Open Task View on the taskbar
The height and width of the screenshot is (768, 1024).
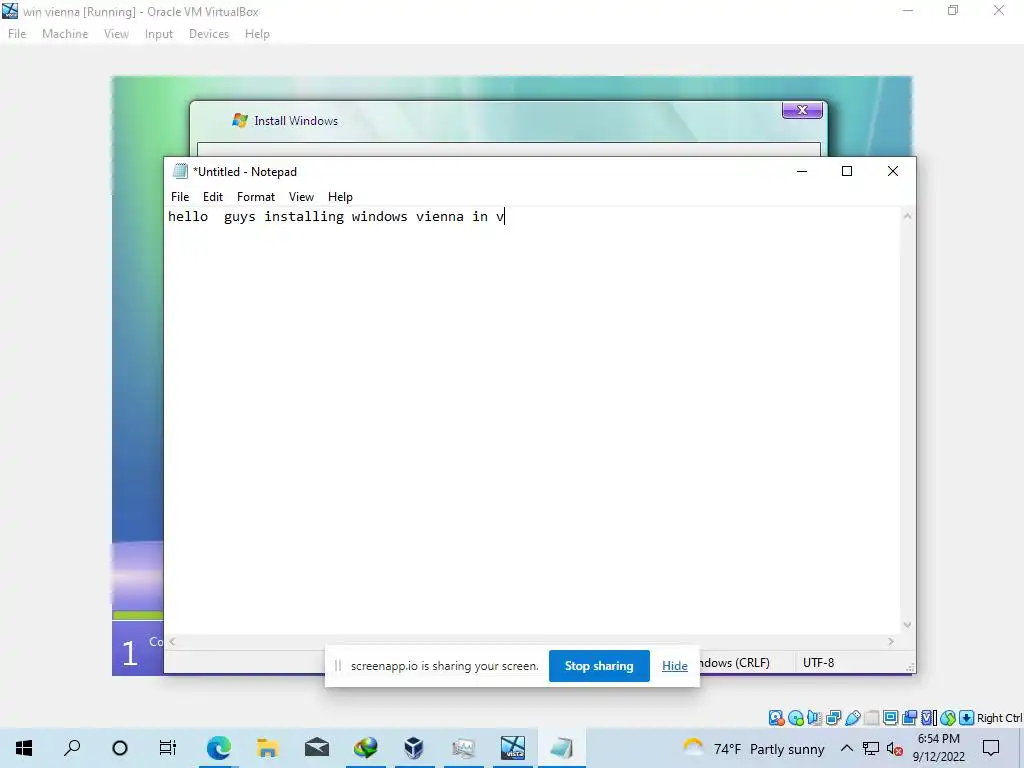[x=168, y=748]
